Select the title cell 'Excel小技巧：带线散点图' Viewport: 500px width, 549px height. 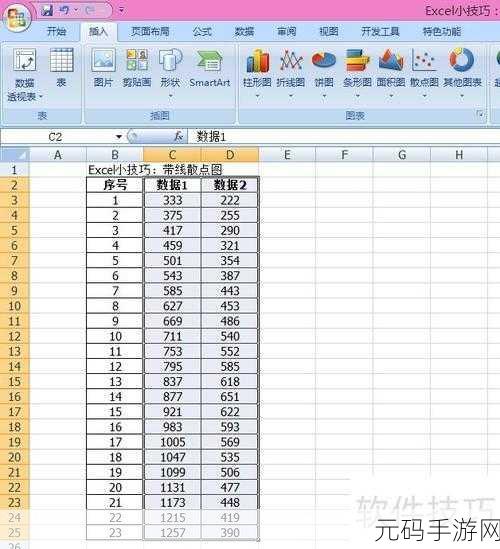[x=155, y=170]
